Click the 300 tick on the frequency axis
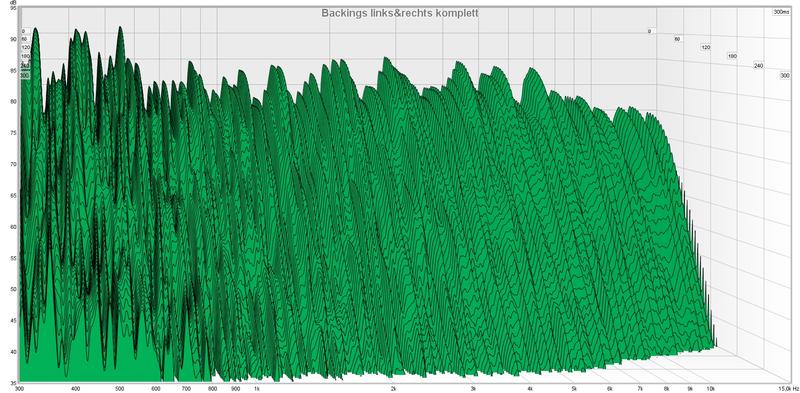 click(x=19, y=389)
